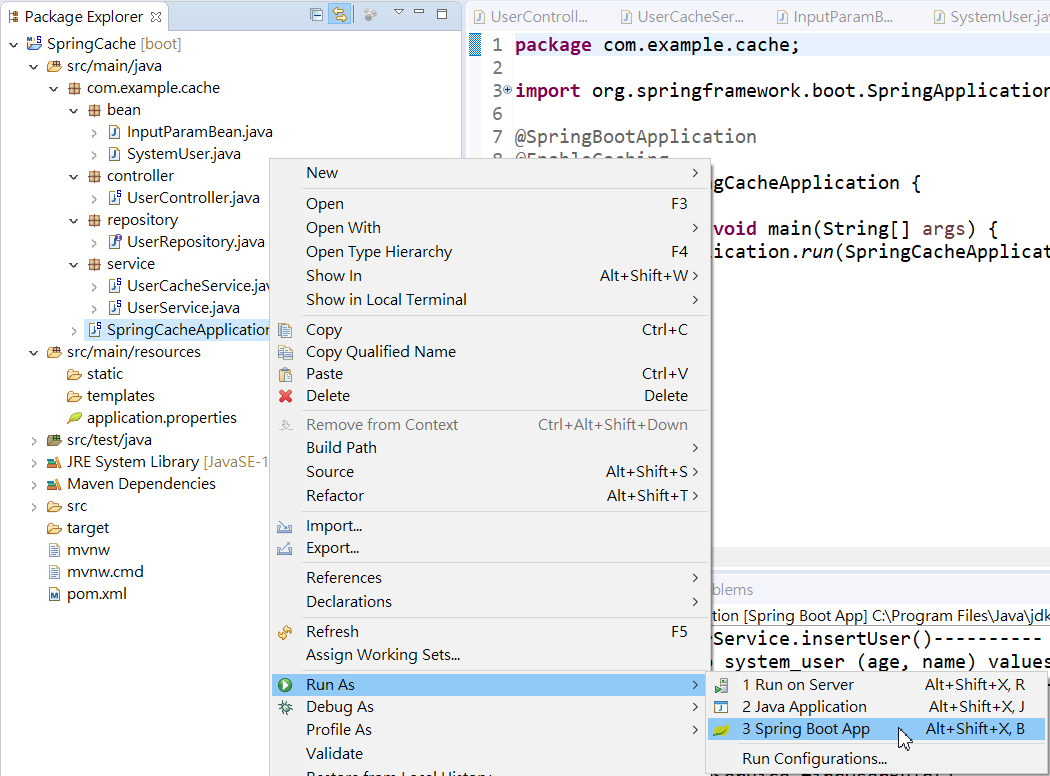Click the pom.xml Maven file icon

[54, 594]
